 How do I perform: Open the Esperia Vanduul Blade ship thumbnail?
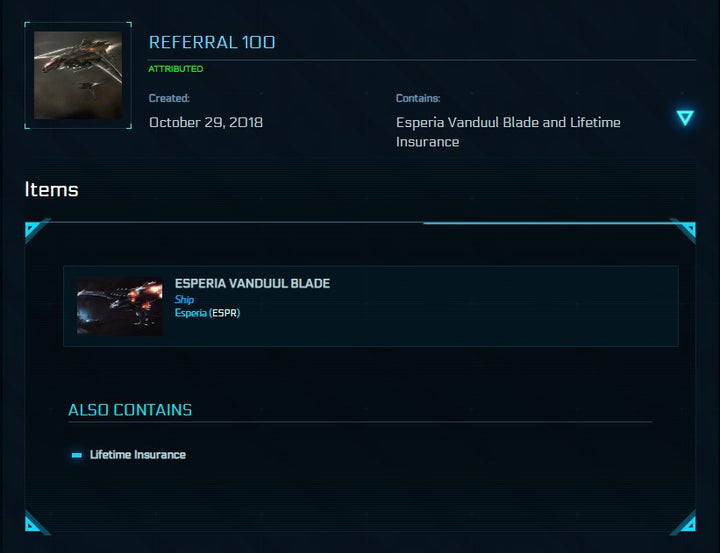[120, 306]
